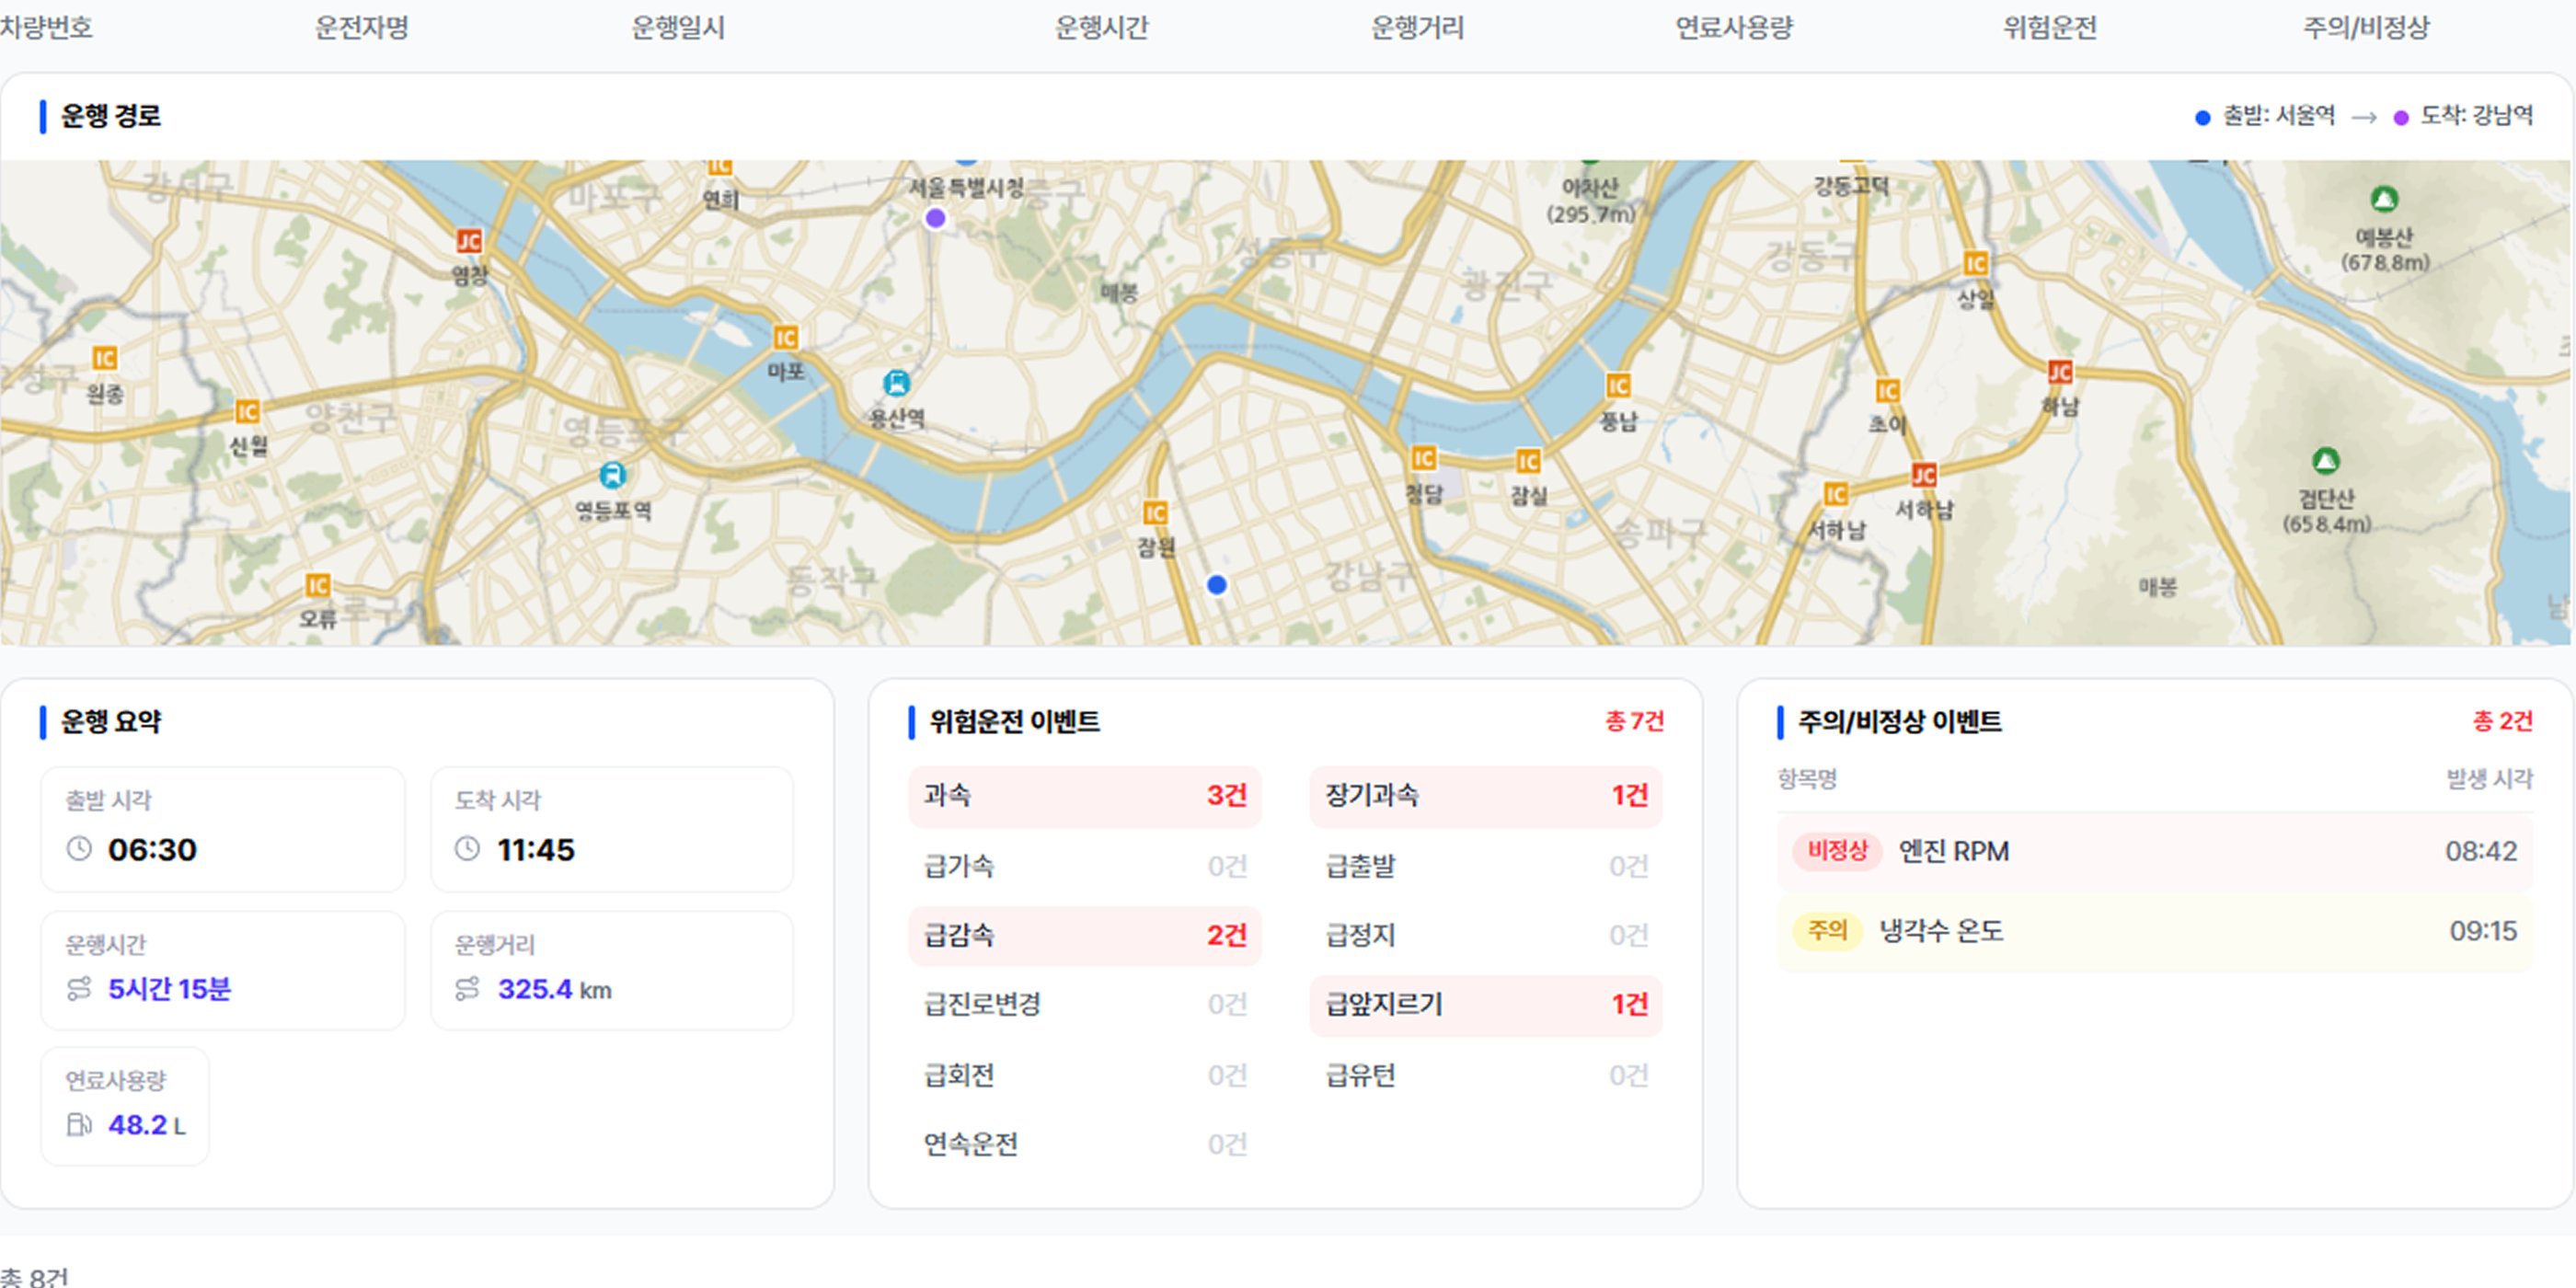Click the 급가속 0건 row
This screenshot has width=2576, height=1288.
tap(1085, 866)
